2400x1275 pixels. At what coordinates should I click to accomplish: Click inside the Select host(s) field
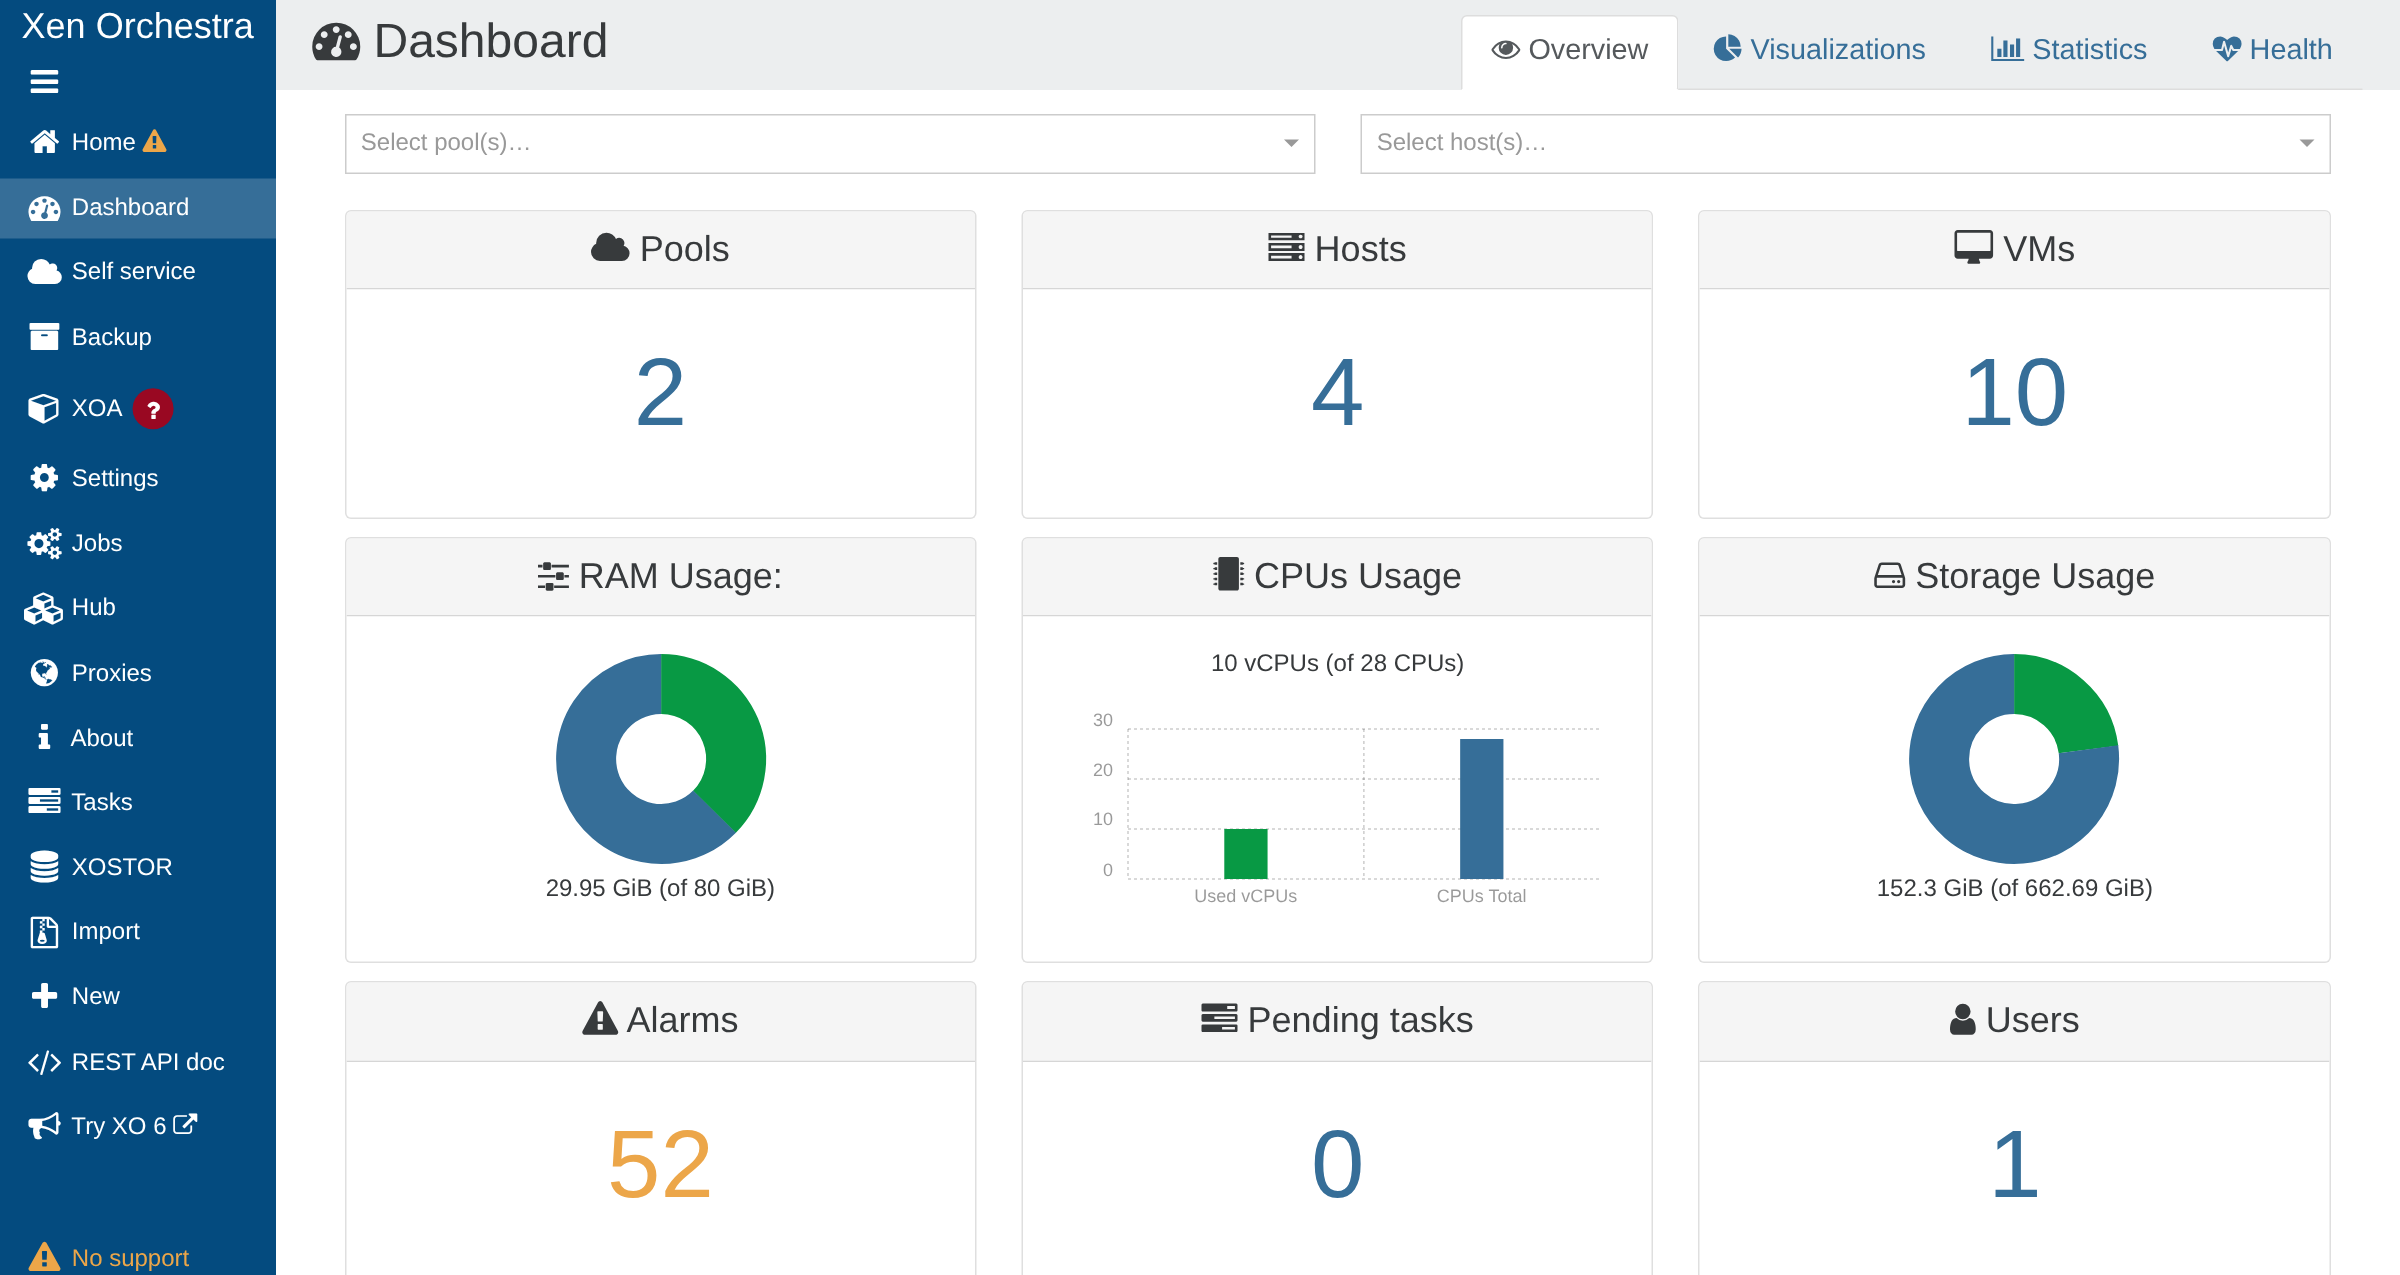(1845, 143)
